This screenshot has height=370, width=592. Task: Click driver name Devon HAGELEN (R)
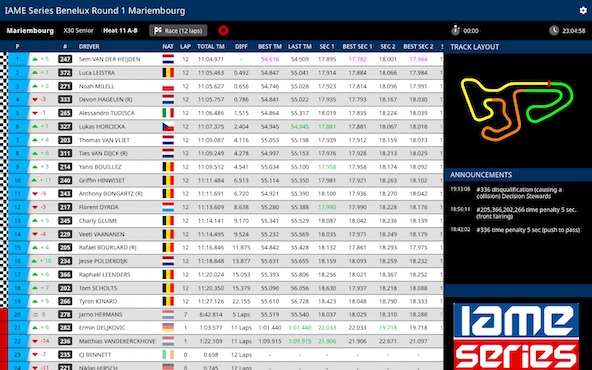point(105,100)
